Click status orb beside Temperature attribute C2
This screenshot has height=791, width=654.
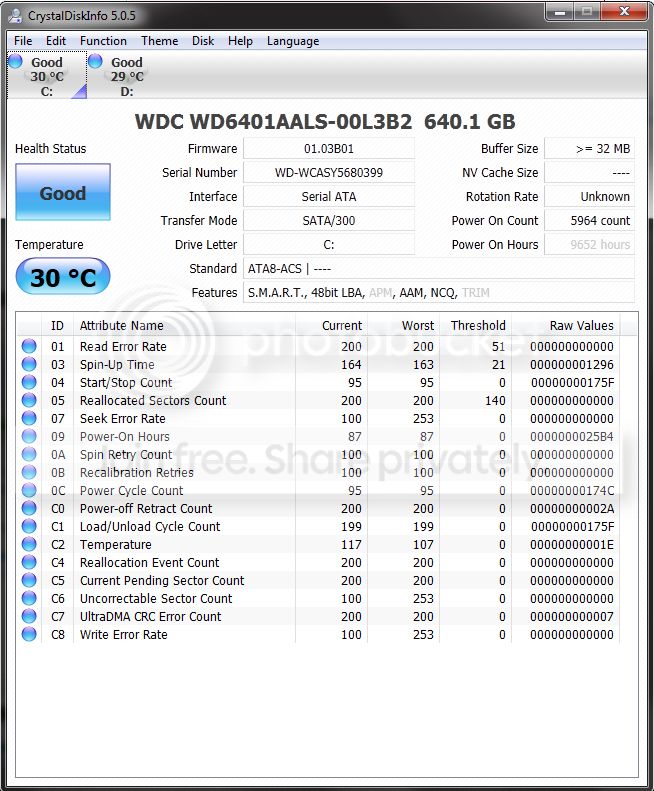tap(29, 544)
